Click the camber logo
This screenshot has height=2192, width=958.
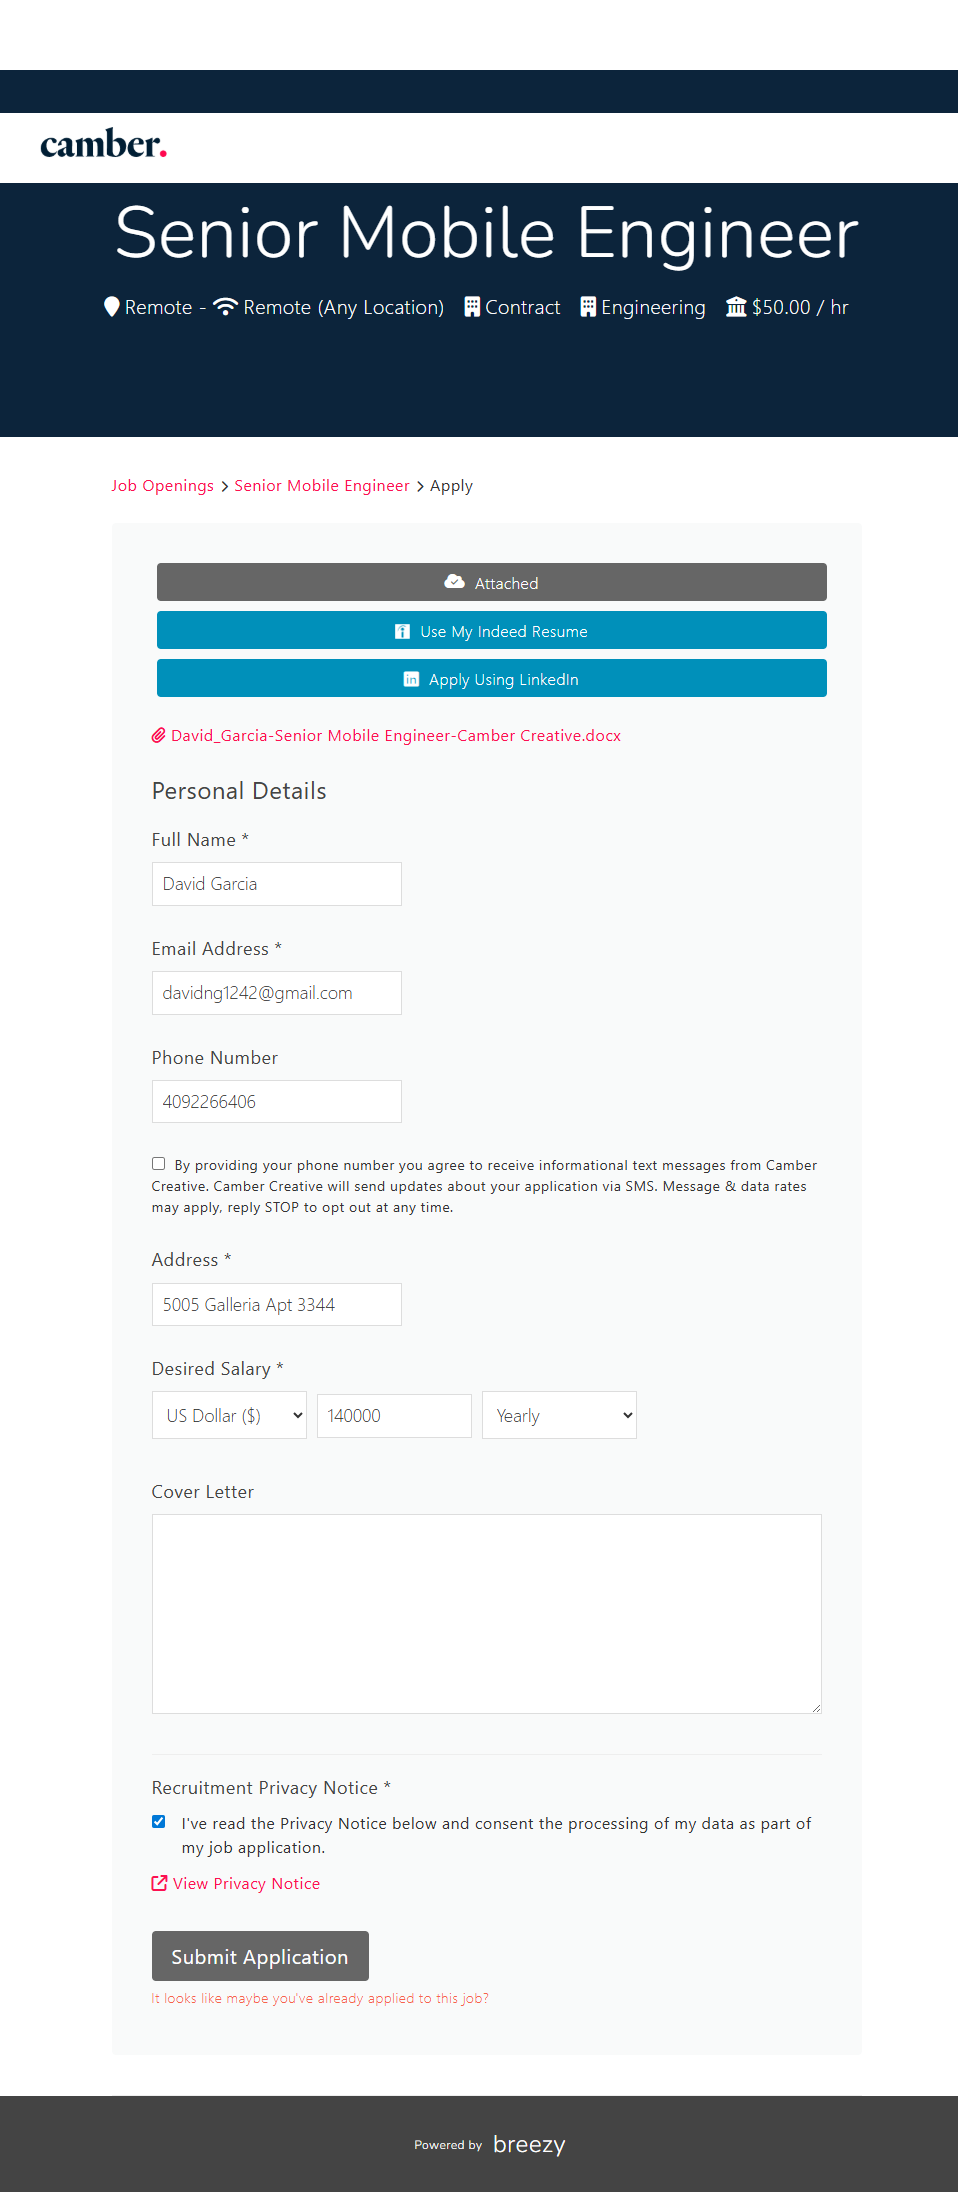(103, 145)
